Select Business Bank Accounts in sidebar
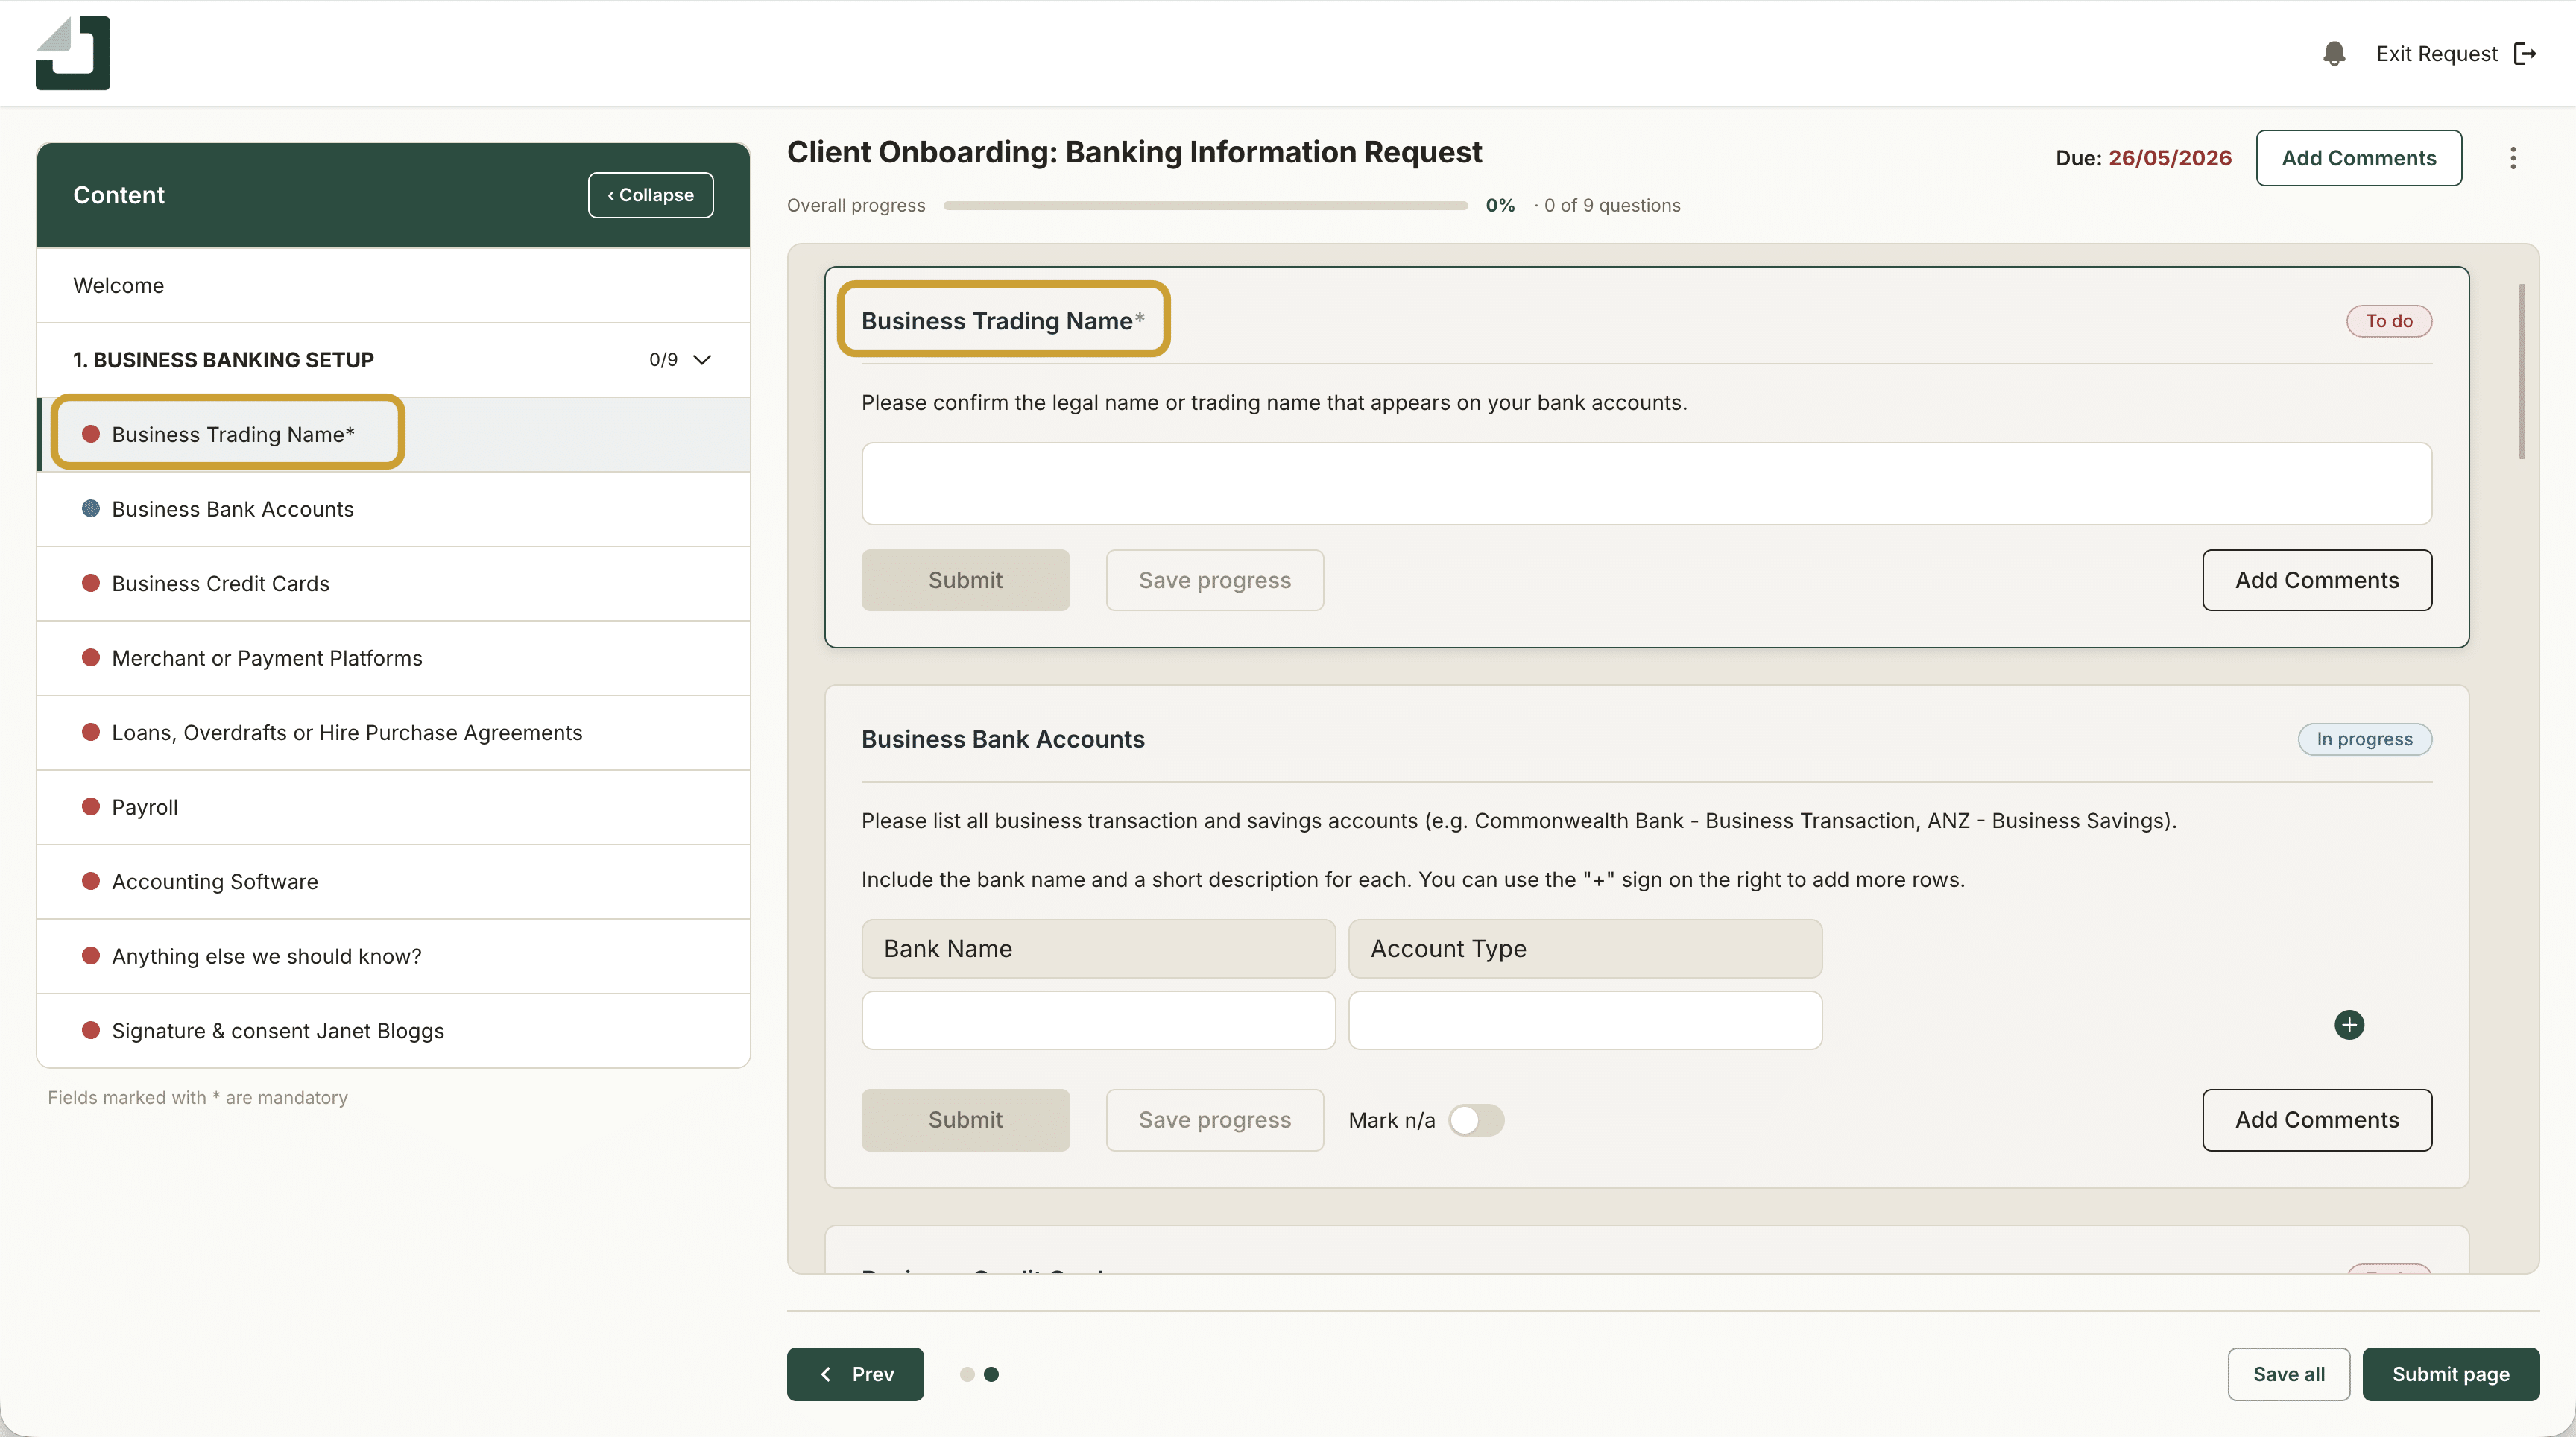This screenshot has height=1437, width=2576. pyautogui.click(x=393, y=509)
